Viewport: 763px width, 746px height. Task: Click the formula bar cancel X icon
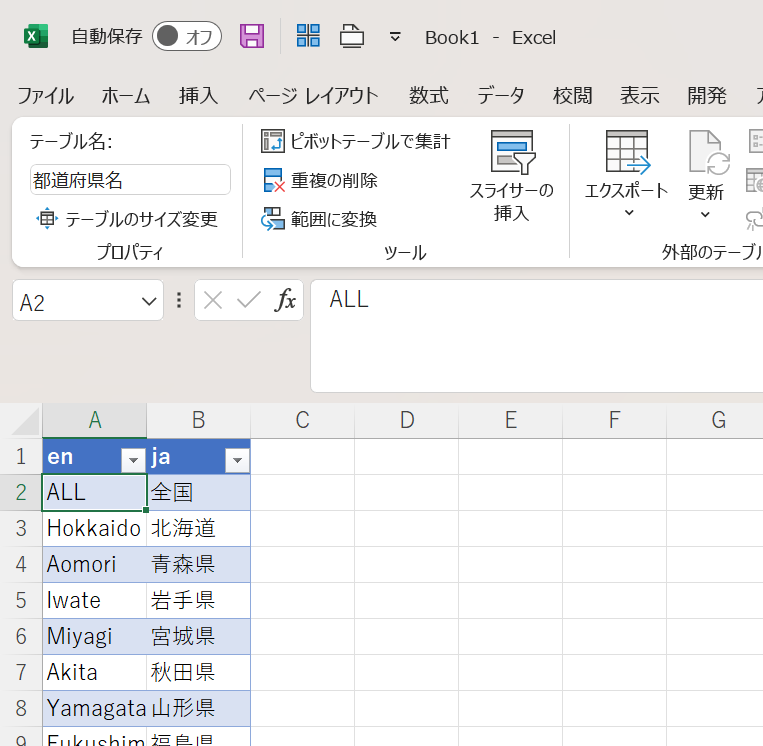click(x=213, y=300)
